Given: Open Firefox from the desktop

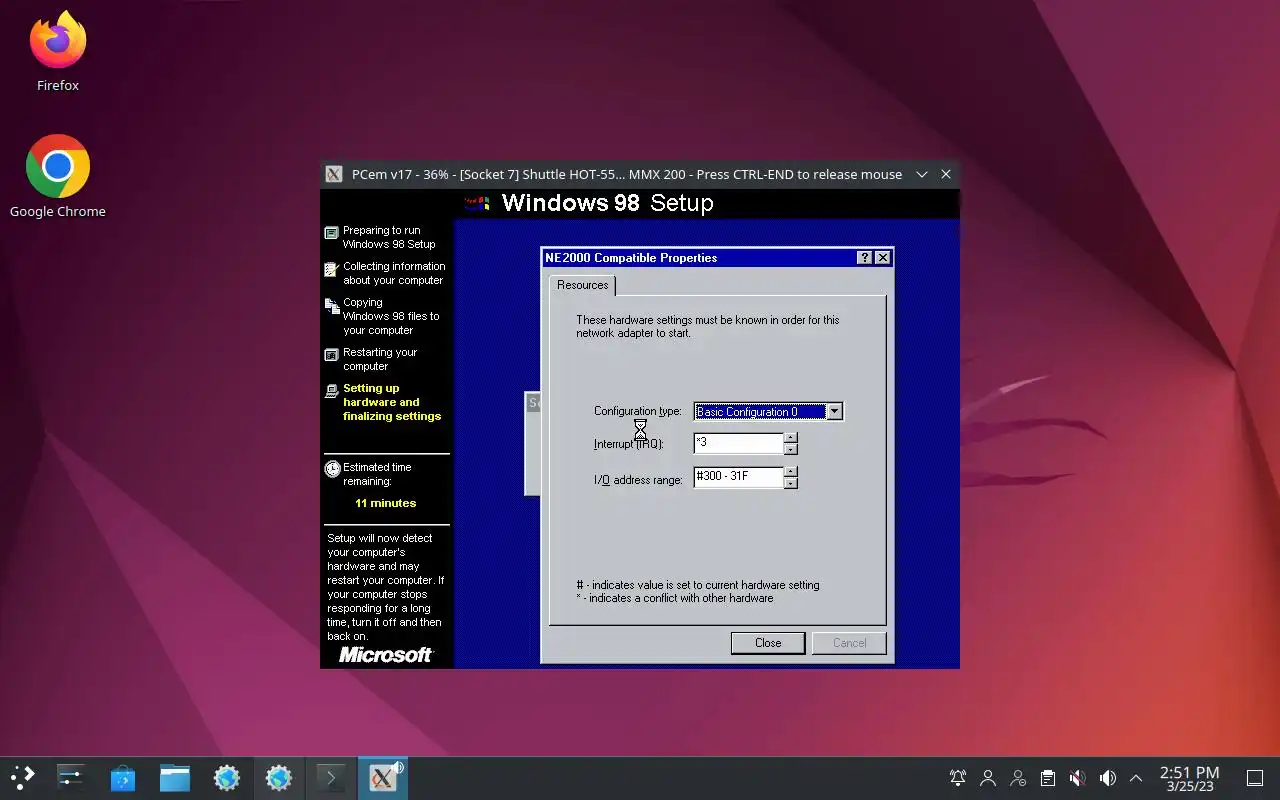Looking at the screenshot, I should [58, 52].
